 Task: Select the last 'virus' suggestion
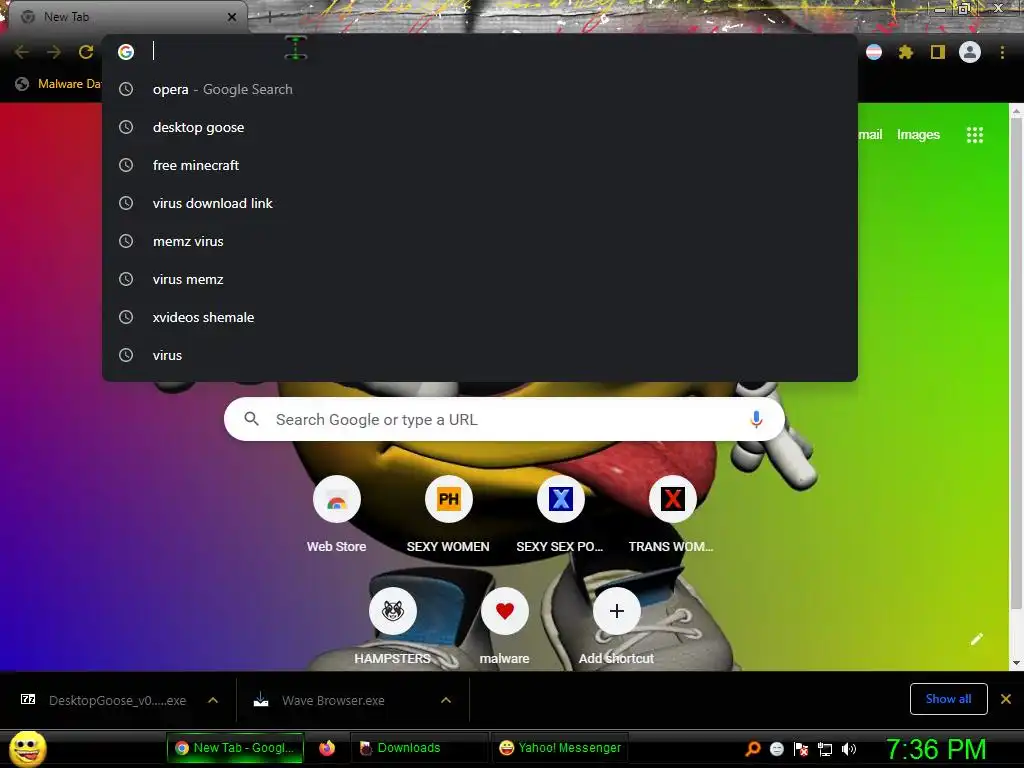[x=480, y=355]
